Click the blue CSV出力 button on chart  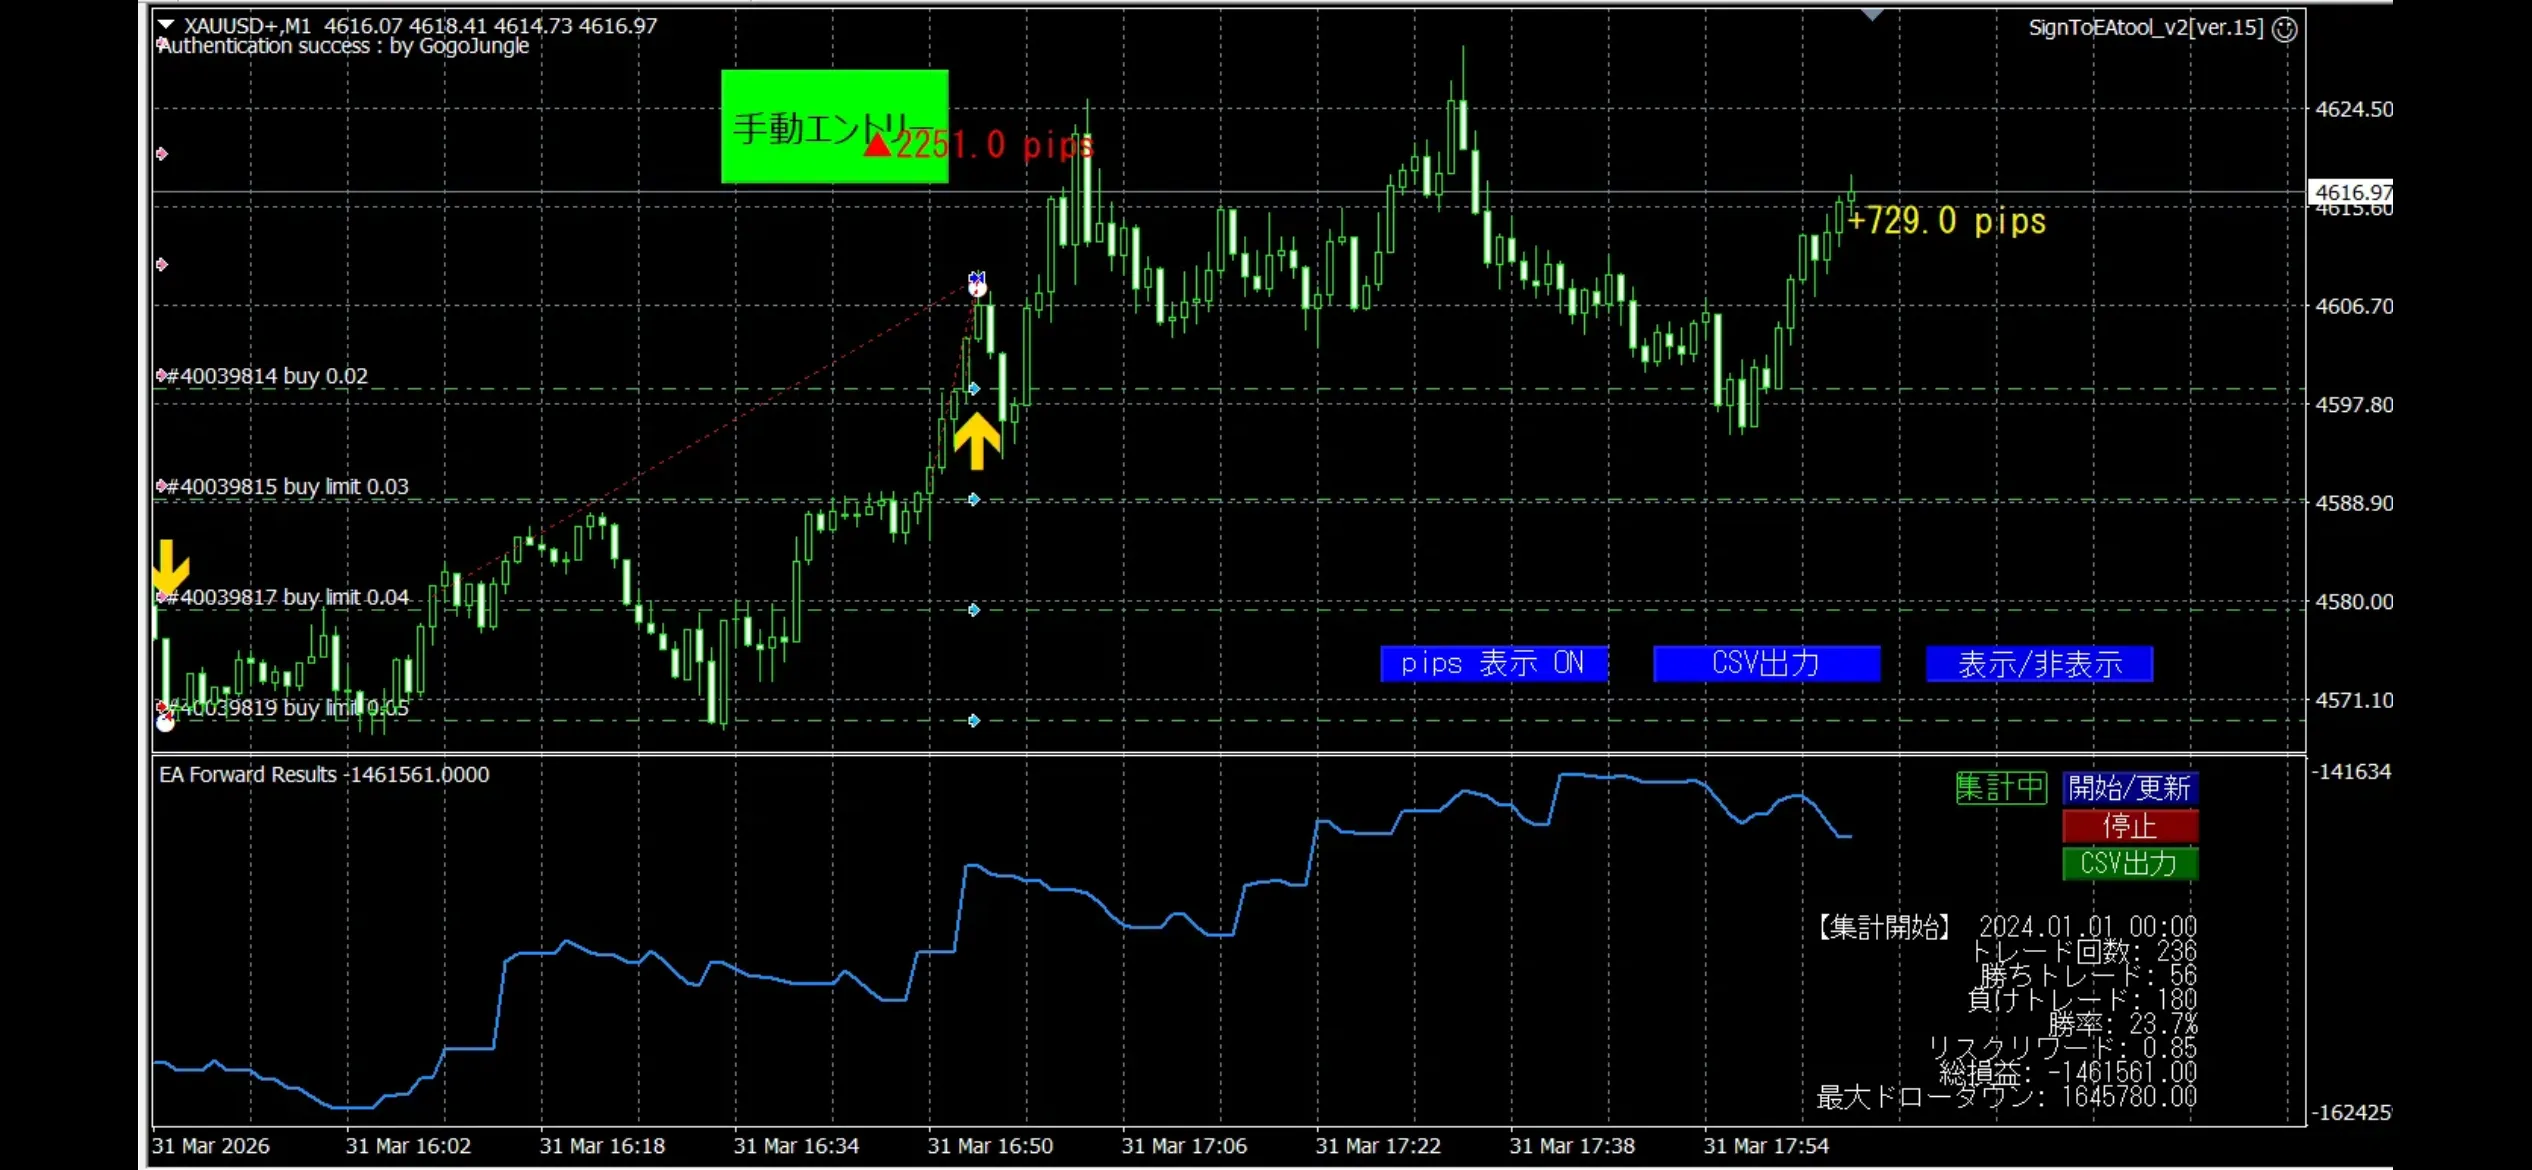1766,663
